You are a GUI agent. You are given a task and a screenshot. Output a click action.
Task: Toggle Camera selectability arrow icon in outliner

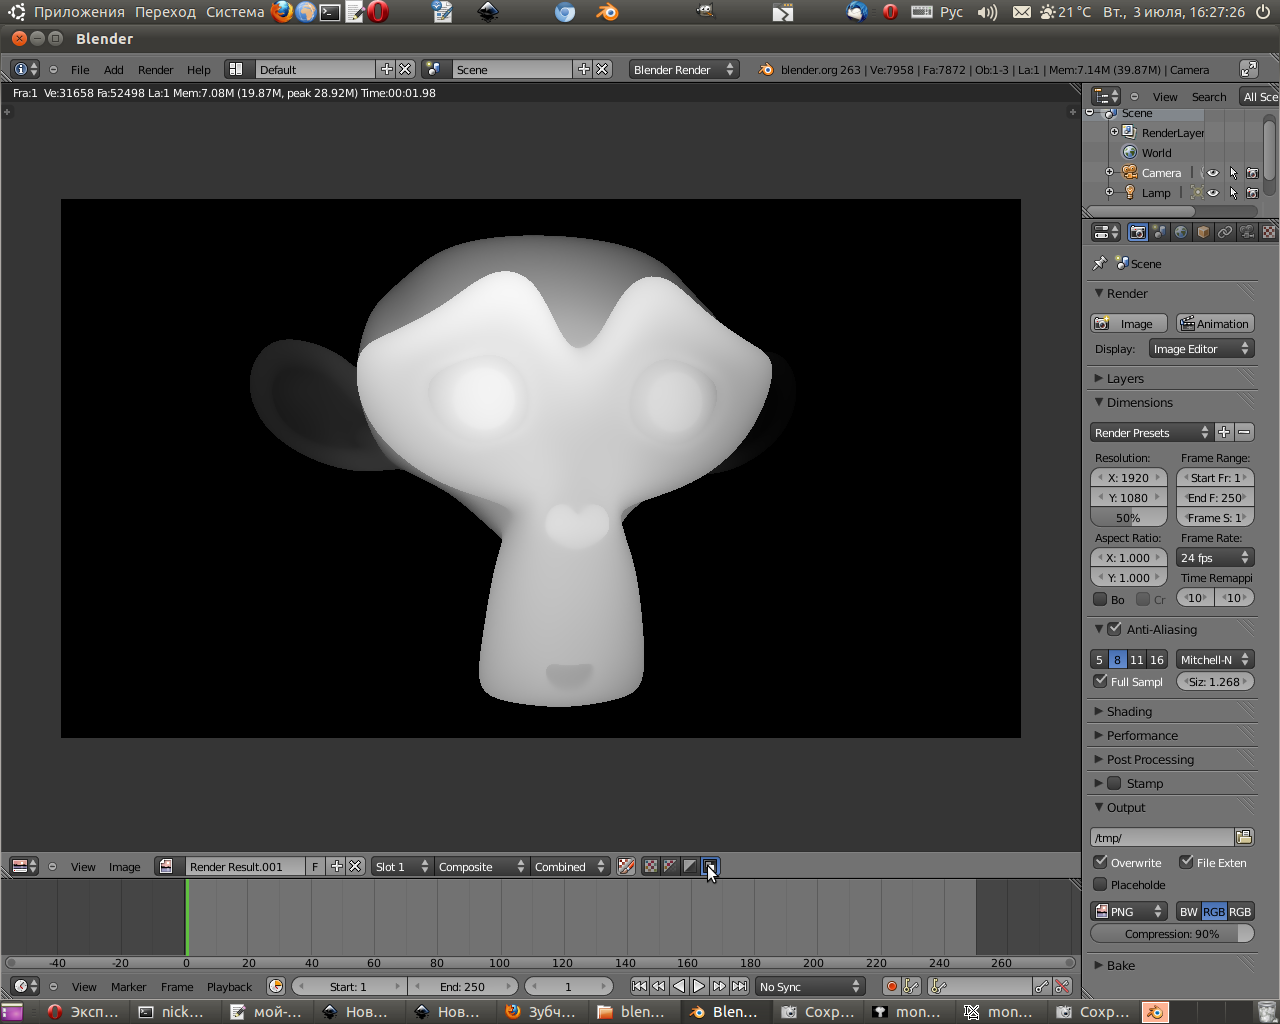point(1233,173)
